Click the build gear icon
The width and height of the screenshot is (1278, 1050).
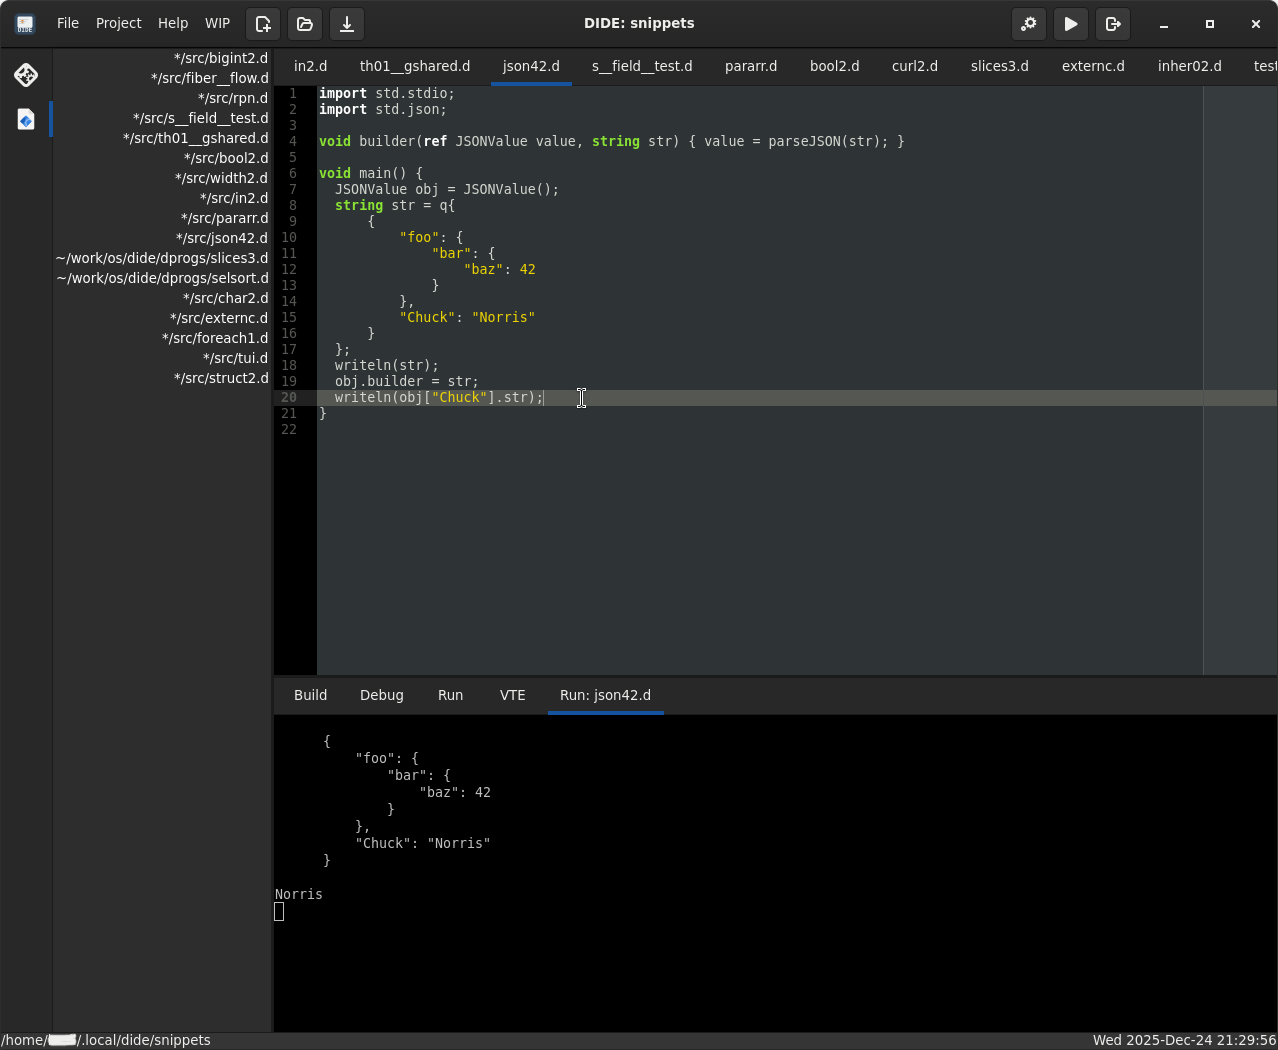click(x=1028, y=24)
